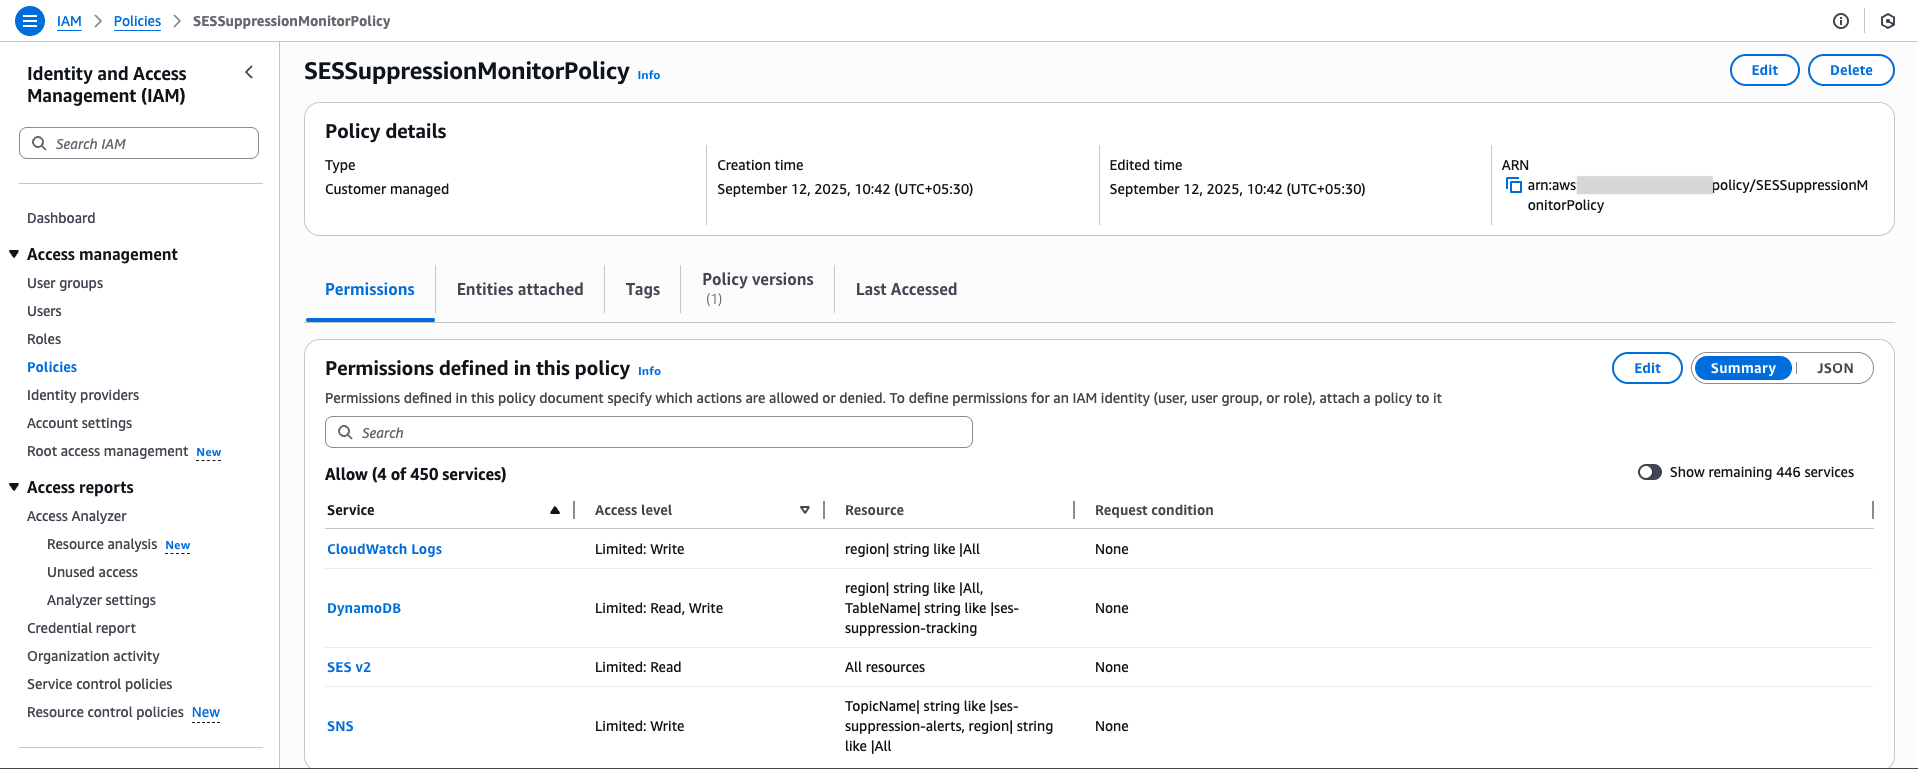The height and width of the screenshot is (769, 1918).
Task: Open CloudWatch Logs service details
Action: (384, 549)
